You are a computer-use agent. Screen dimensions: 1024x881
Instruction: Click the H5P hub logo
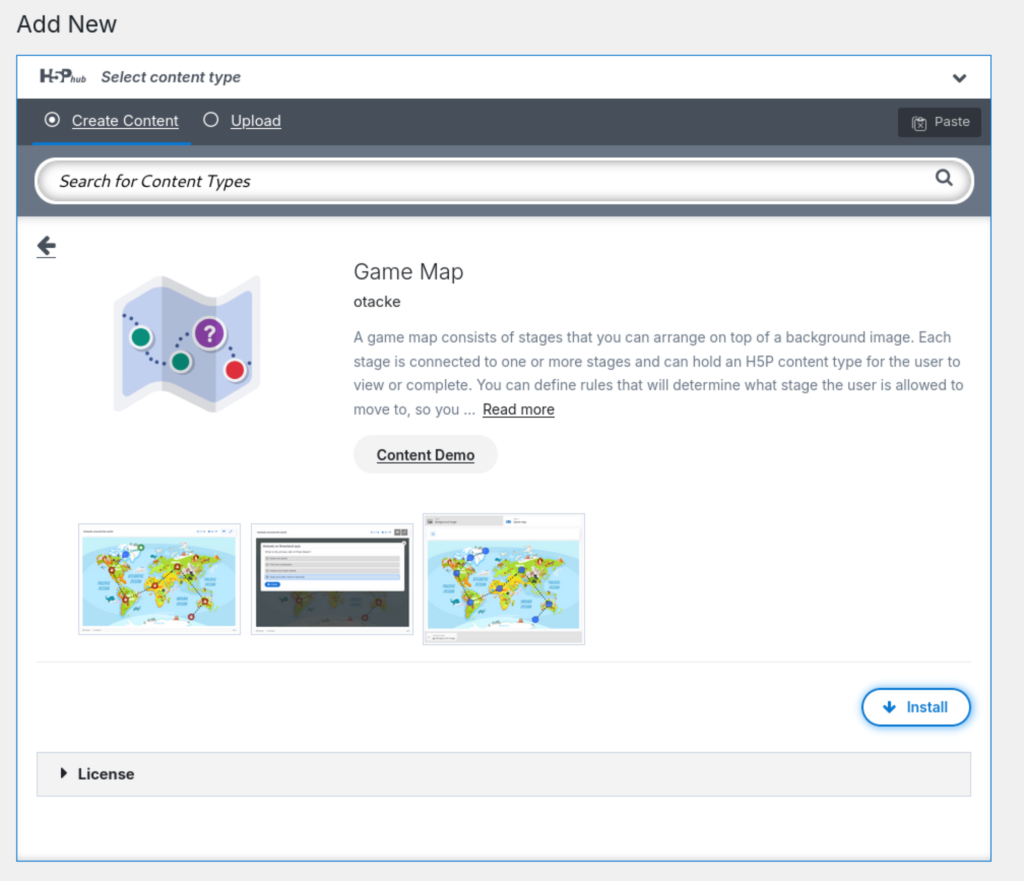pos(63,77)
